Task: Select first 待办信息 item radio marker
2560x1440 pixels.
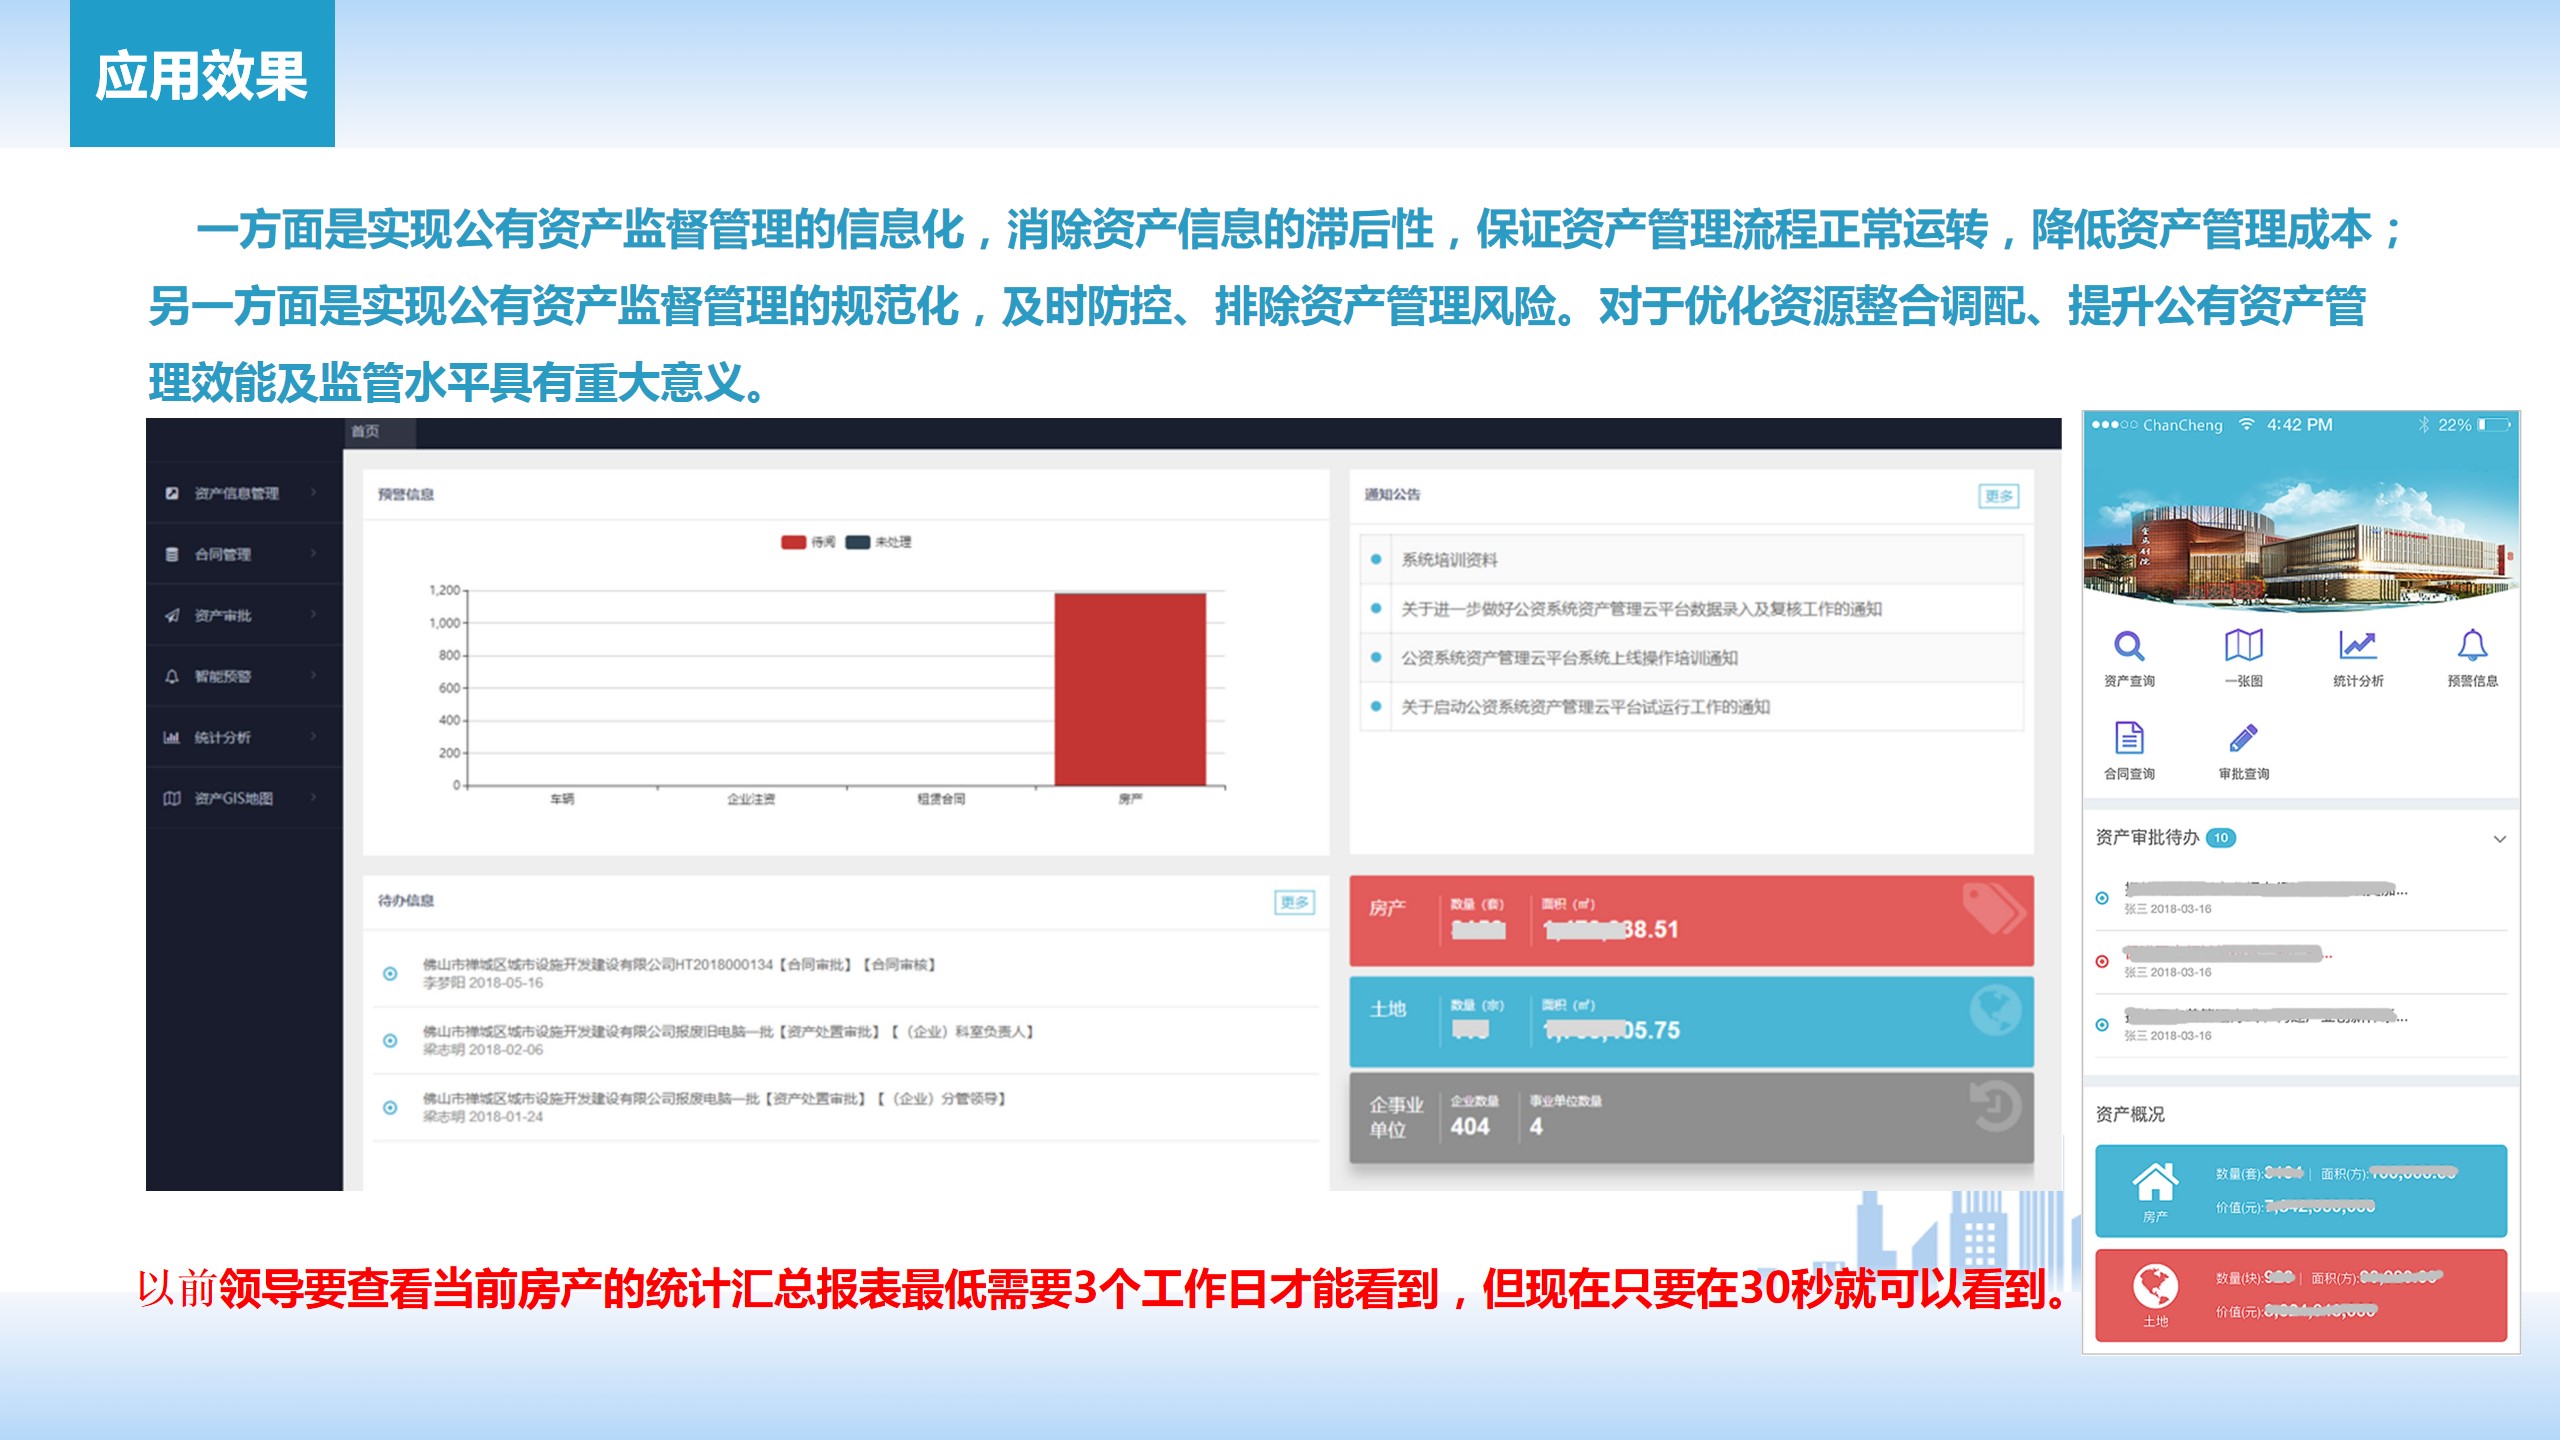Action: (x=390, y=973)
